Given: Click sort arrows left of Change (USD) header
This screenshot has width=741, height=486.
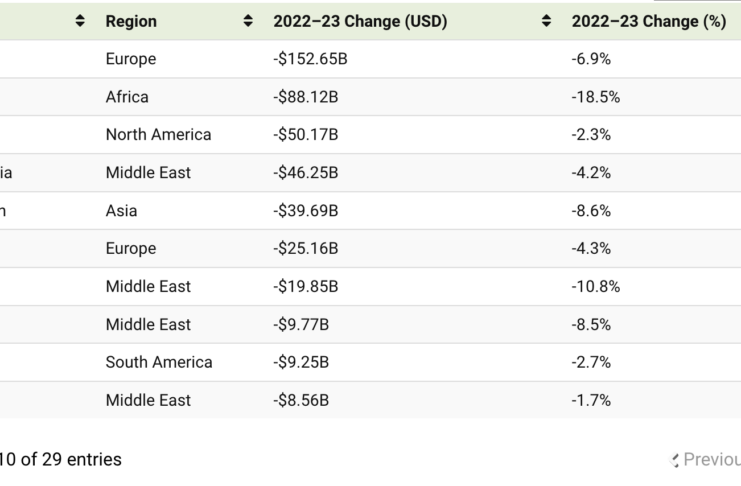Looking at the screenshot, I should click(248, 21).
